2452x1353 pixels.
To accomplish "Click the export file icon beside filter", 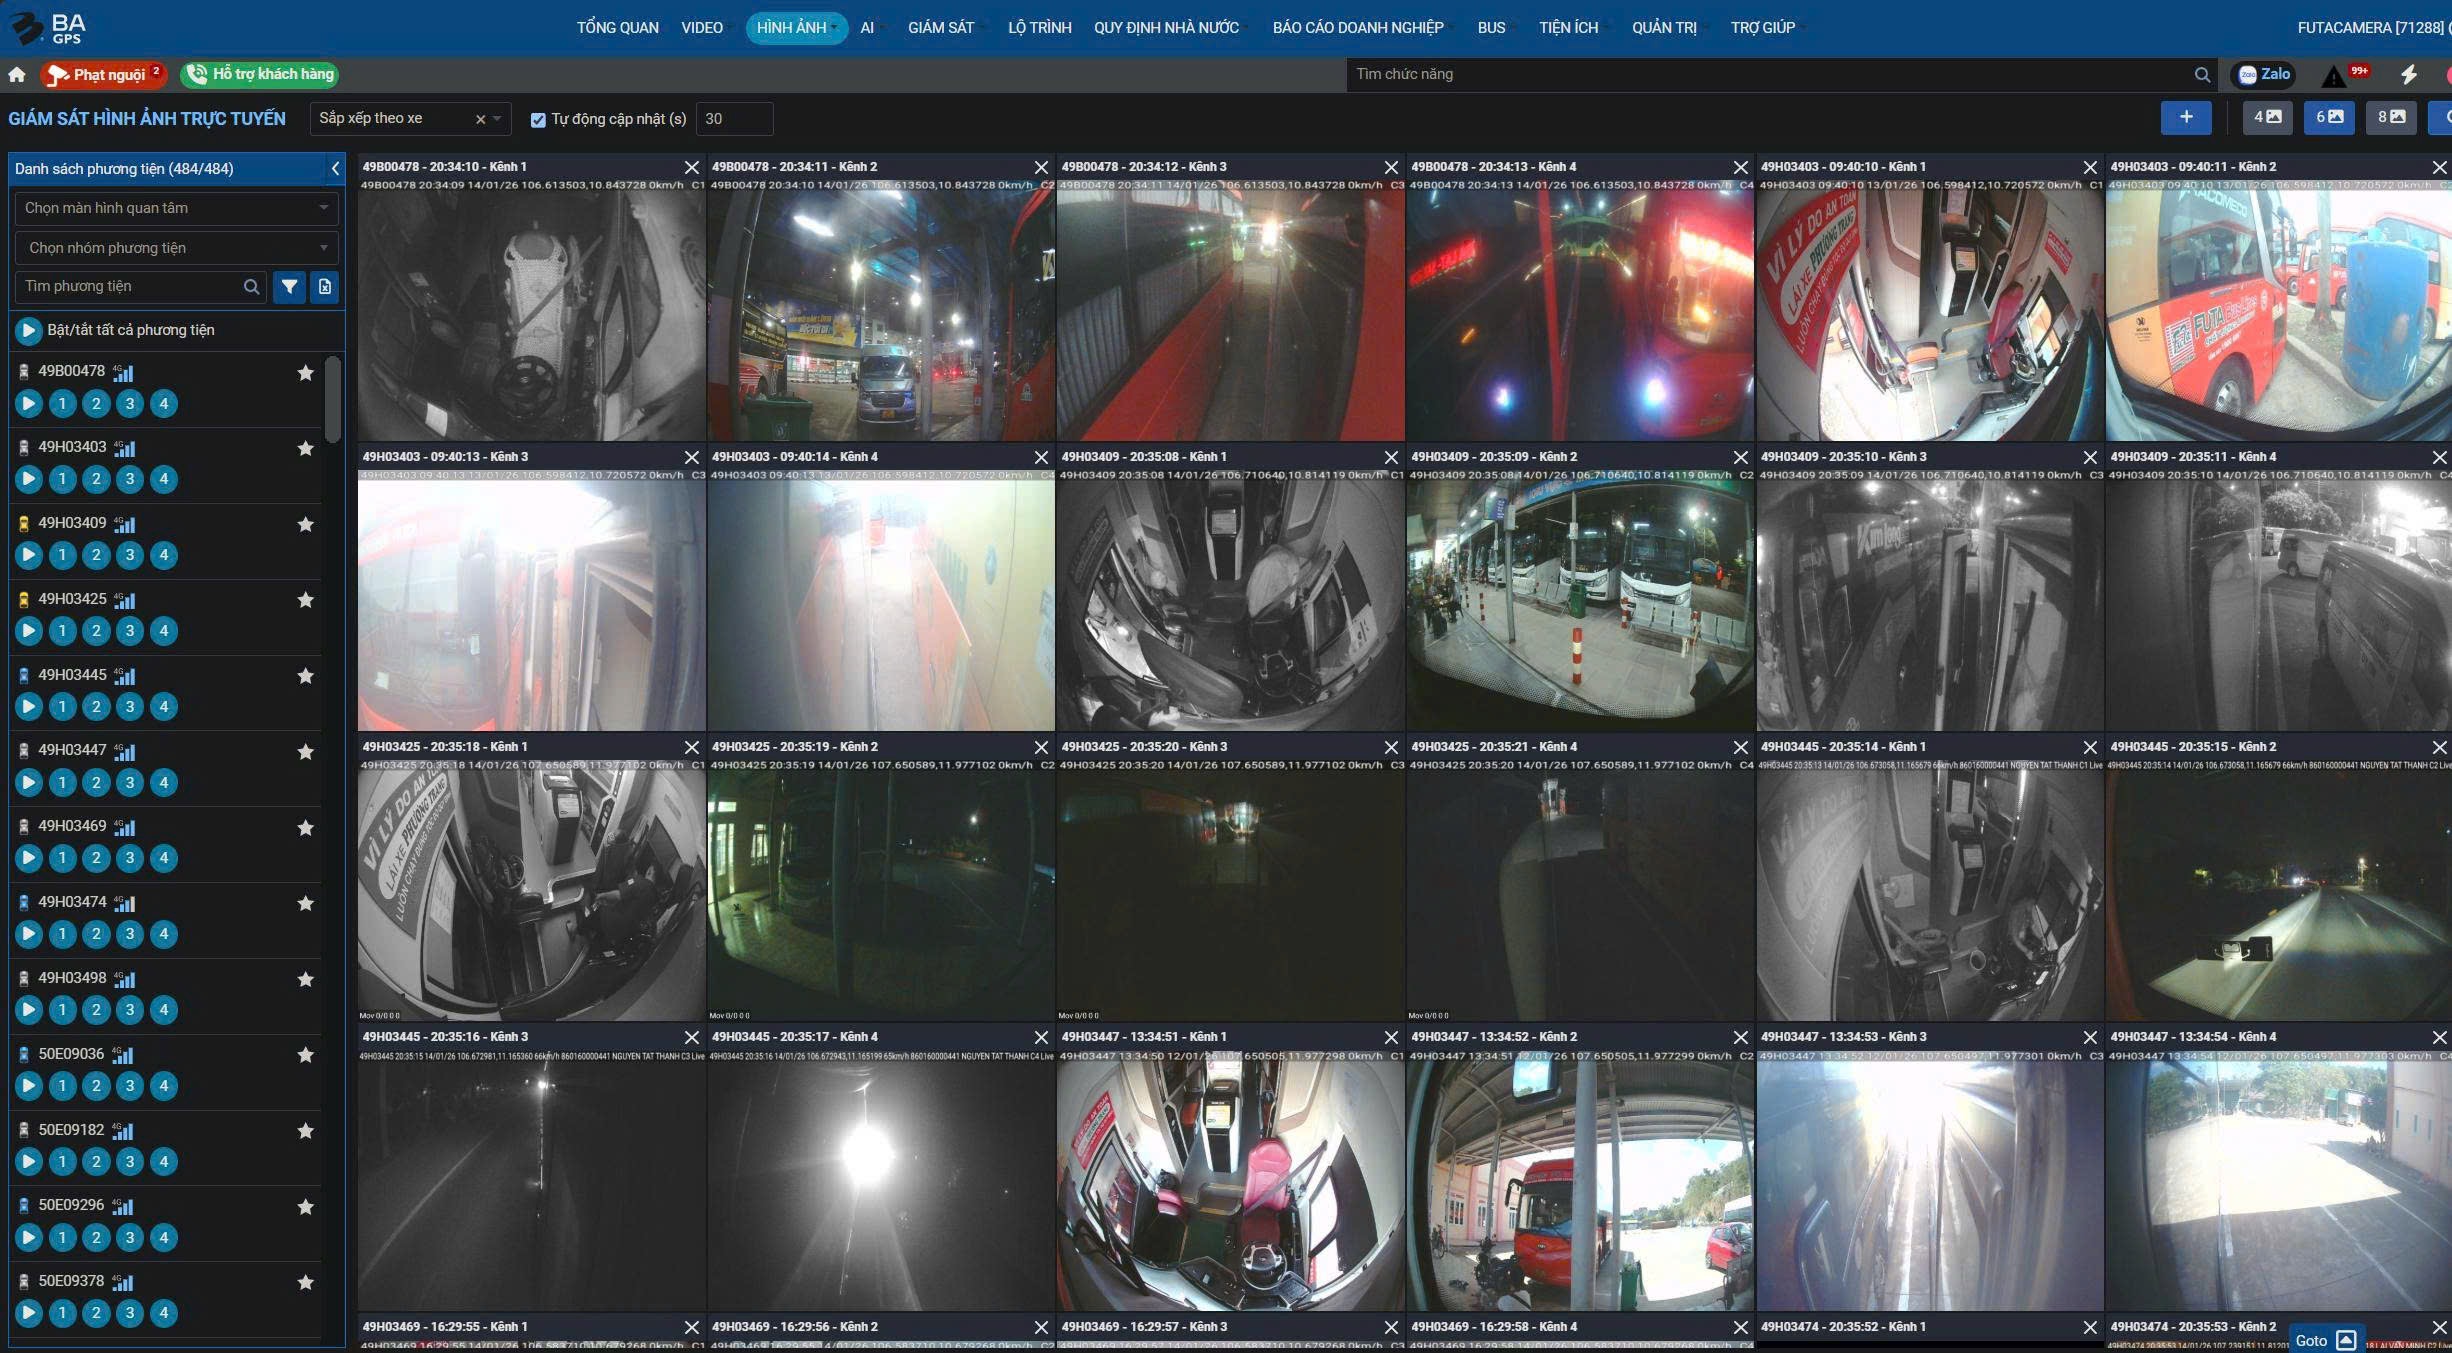I will point(325,287).
